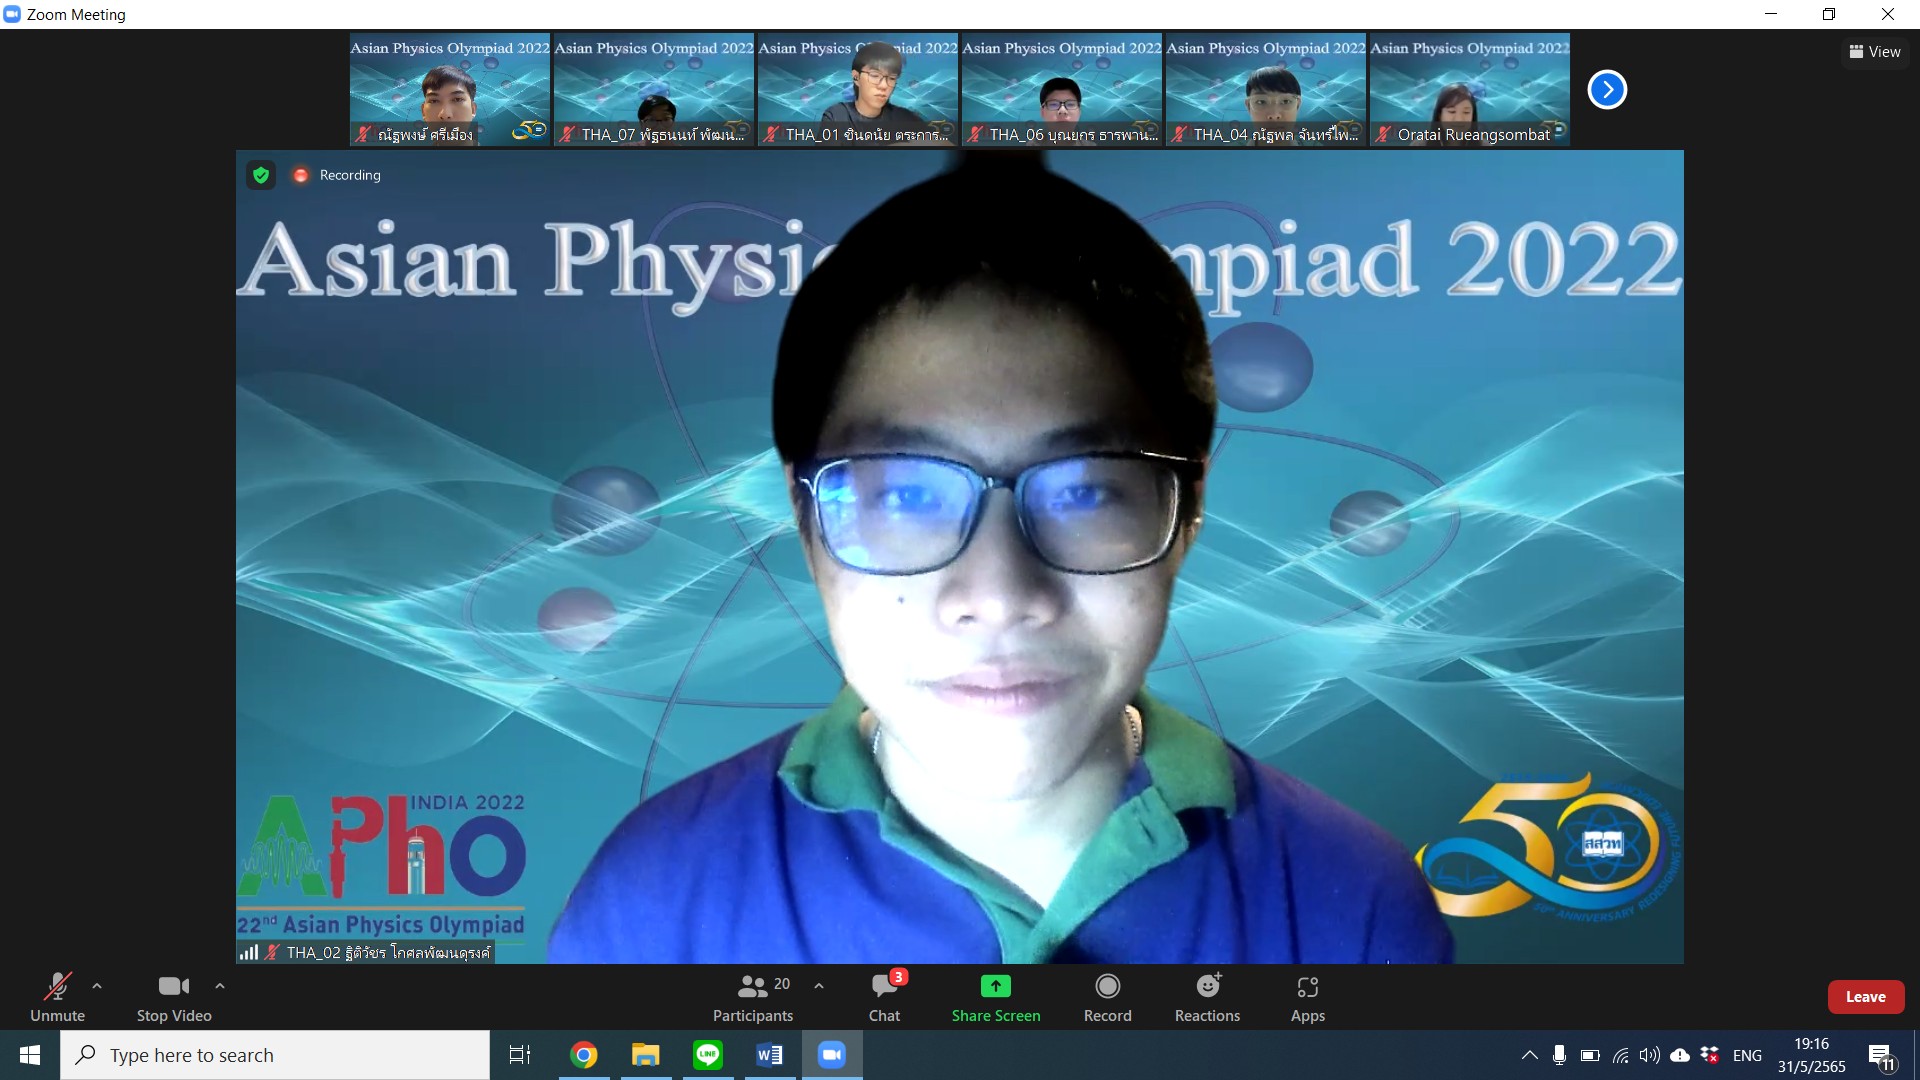
Task: Open the notification center icon
Action: pyautogui.click(x=1881, y=1057)
